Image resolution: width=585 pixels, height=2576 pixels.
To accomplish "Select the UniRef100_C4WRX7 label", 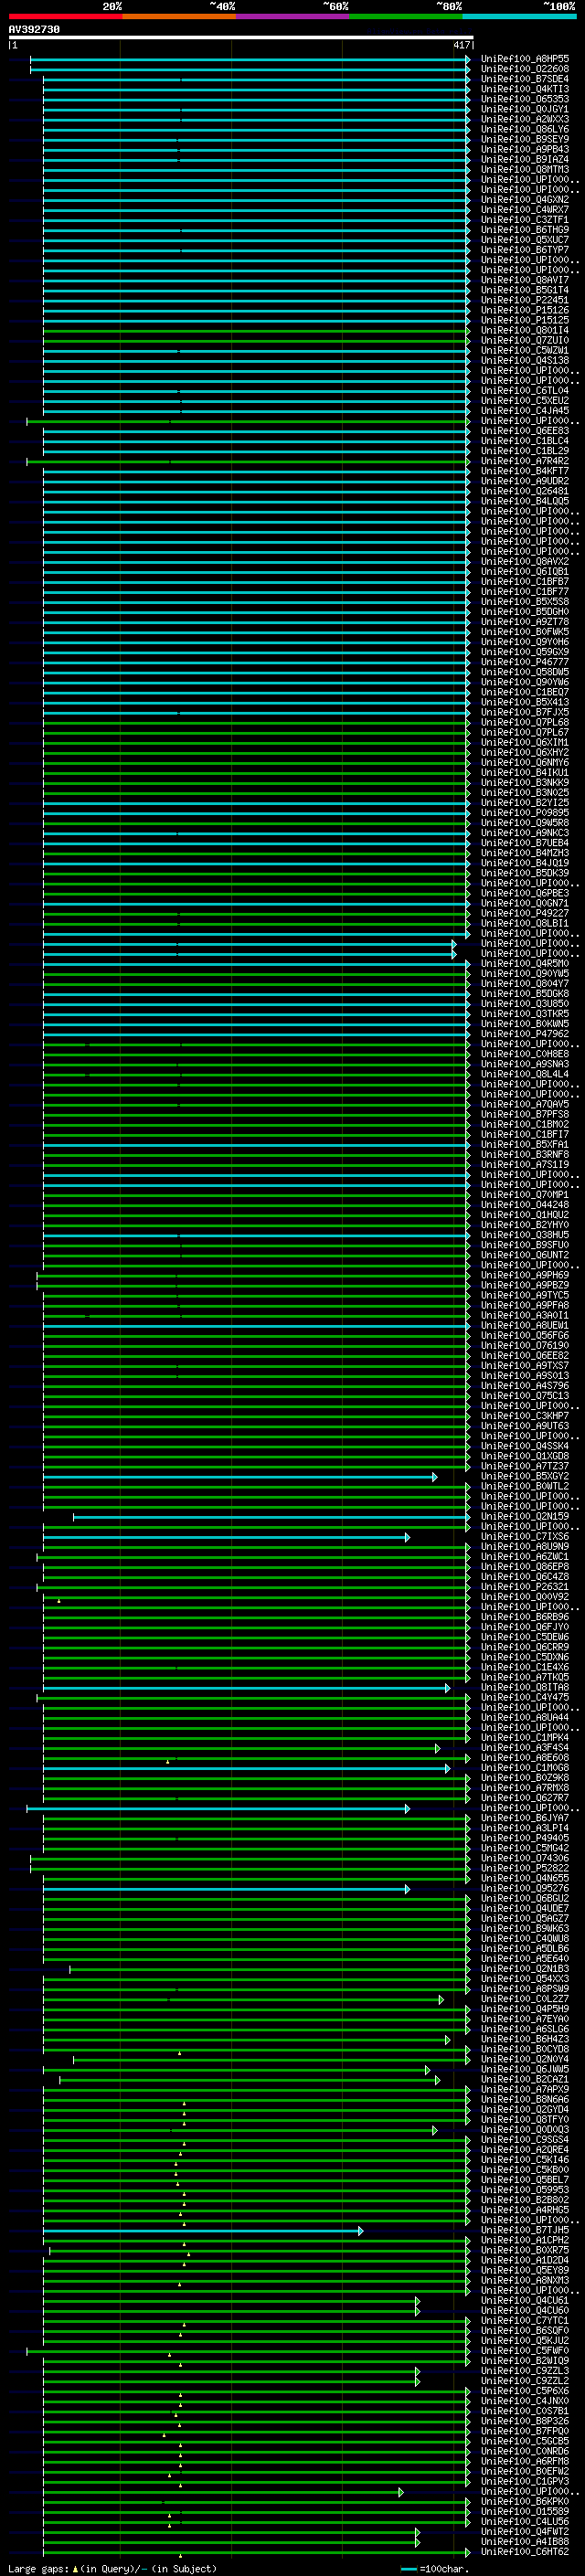I will [x=524, y=210].
